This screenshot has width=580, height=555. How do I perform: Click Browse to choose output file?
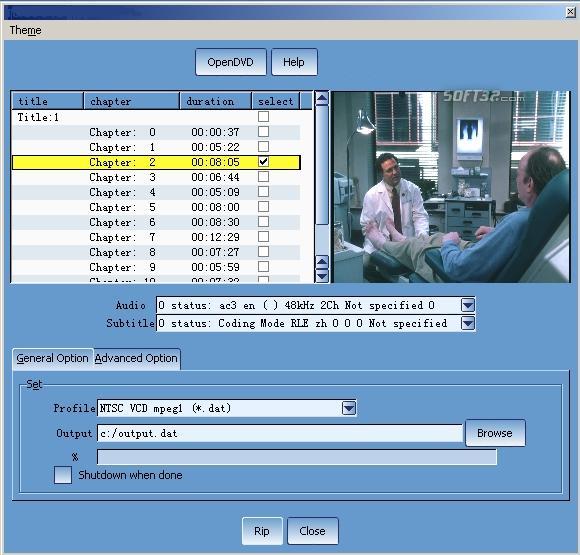495,433
